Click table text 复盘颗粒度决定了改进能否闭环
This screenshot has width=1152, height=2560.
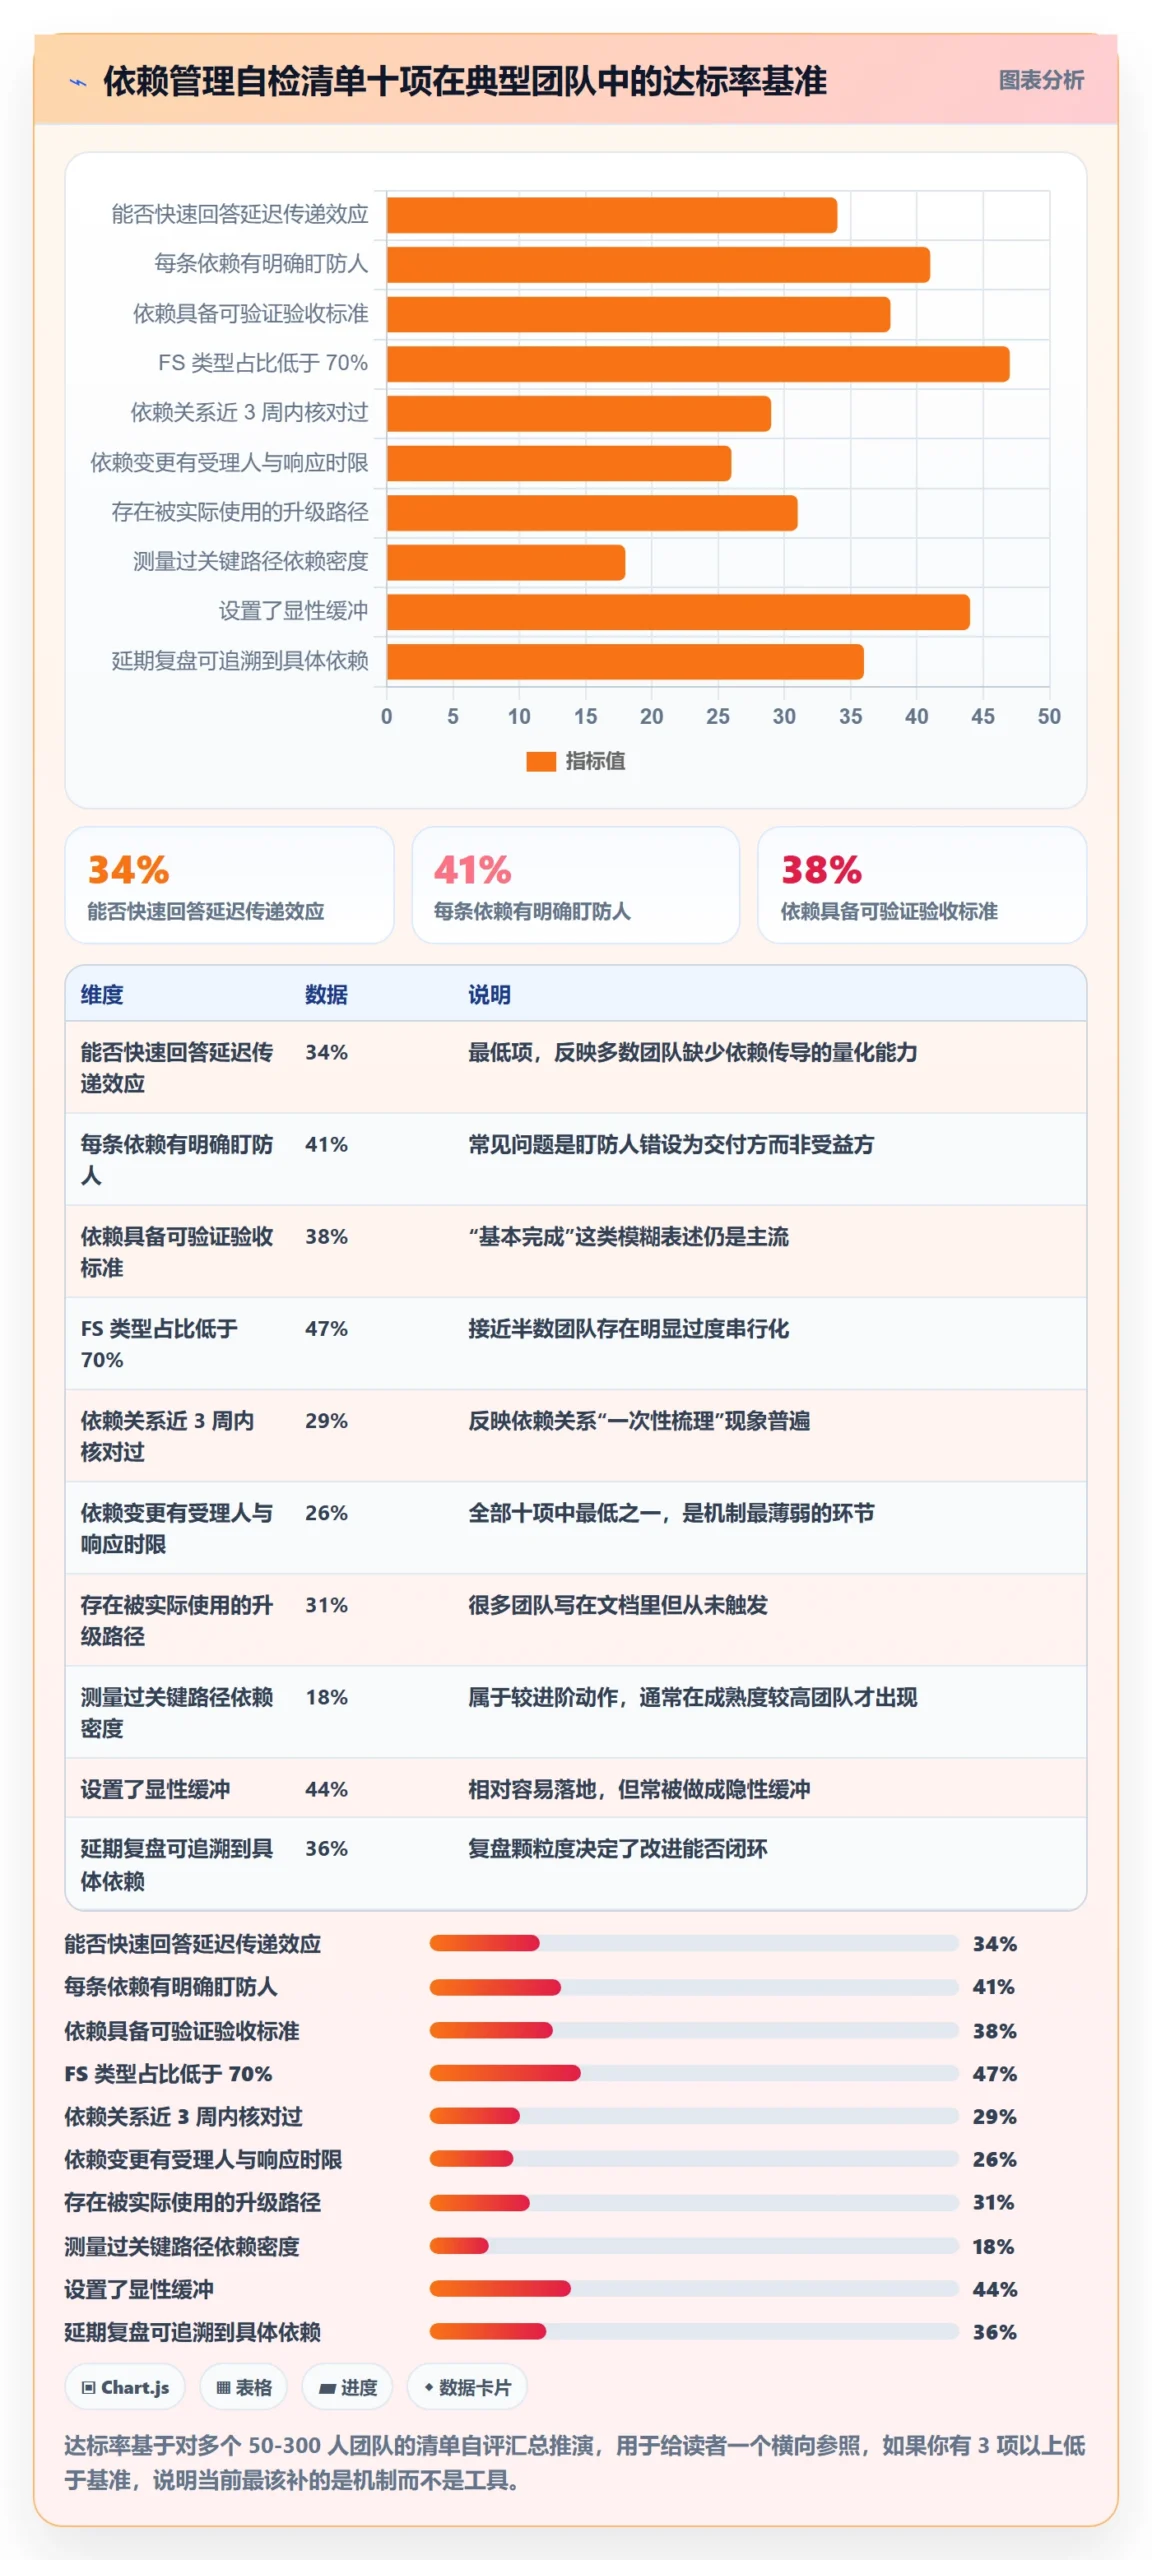pyautogui.click(x=617, y=1849)
